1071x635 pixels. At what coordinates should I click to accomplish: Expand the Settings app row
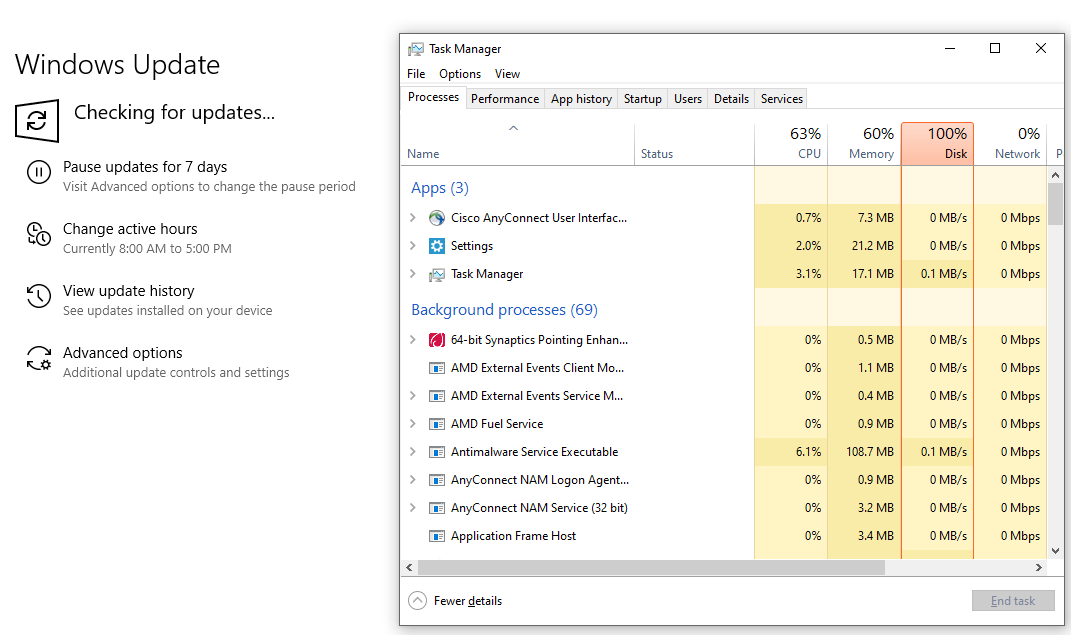[x=413, y=245]
